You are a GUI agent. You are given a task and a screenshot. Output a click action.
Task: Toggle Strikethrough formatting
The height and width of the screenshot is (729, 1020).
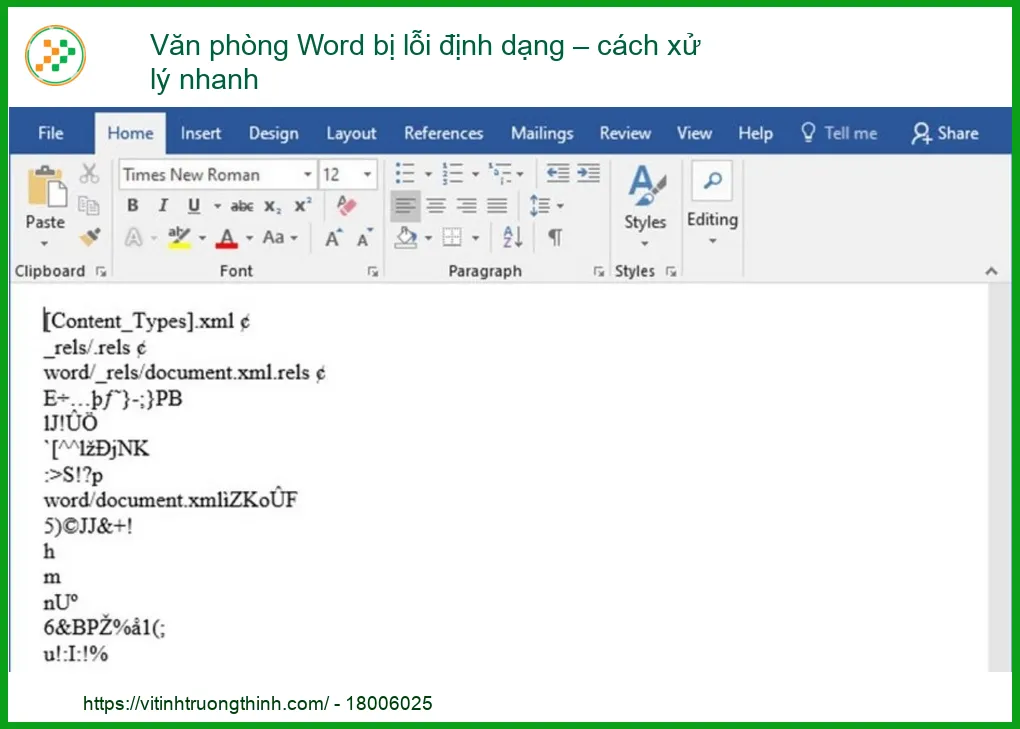(x=241, y=206)
